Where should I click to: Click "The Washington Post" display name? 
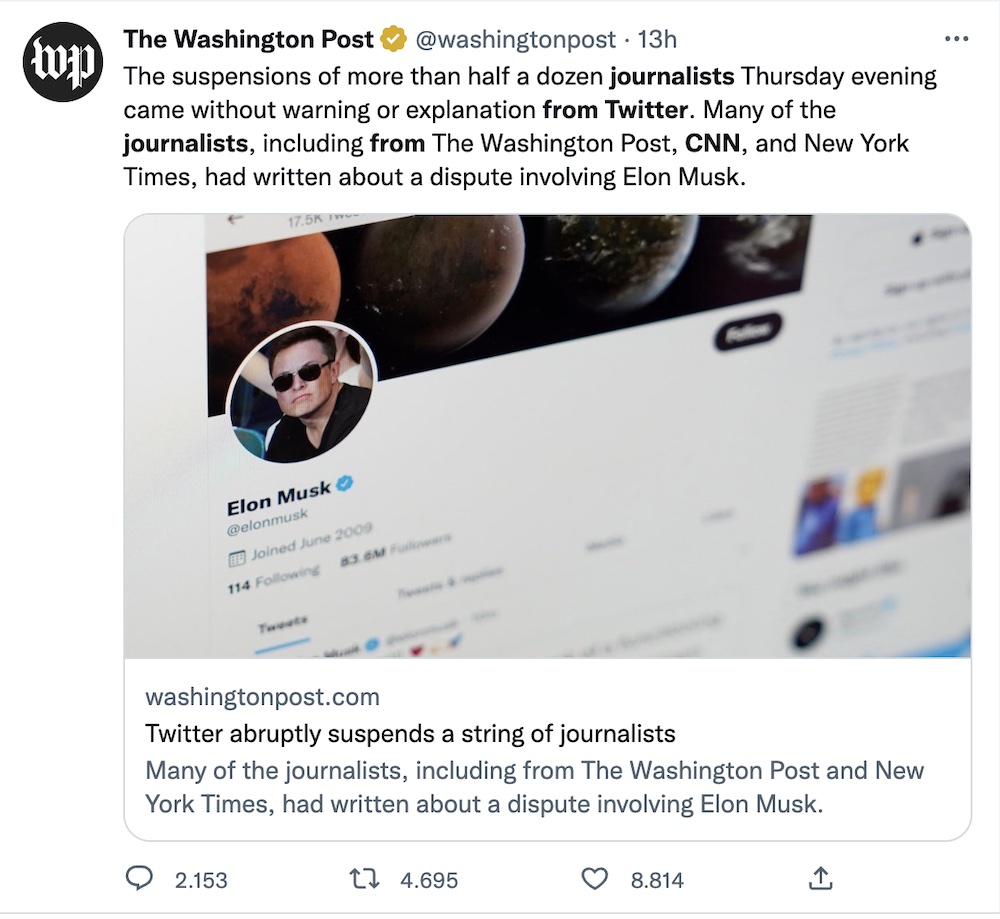[248, 40]
